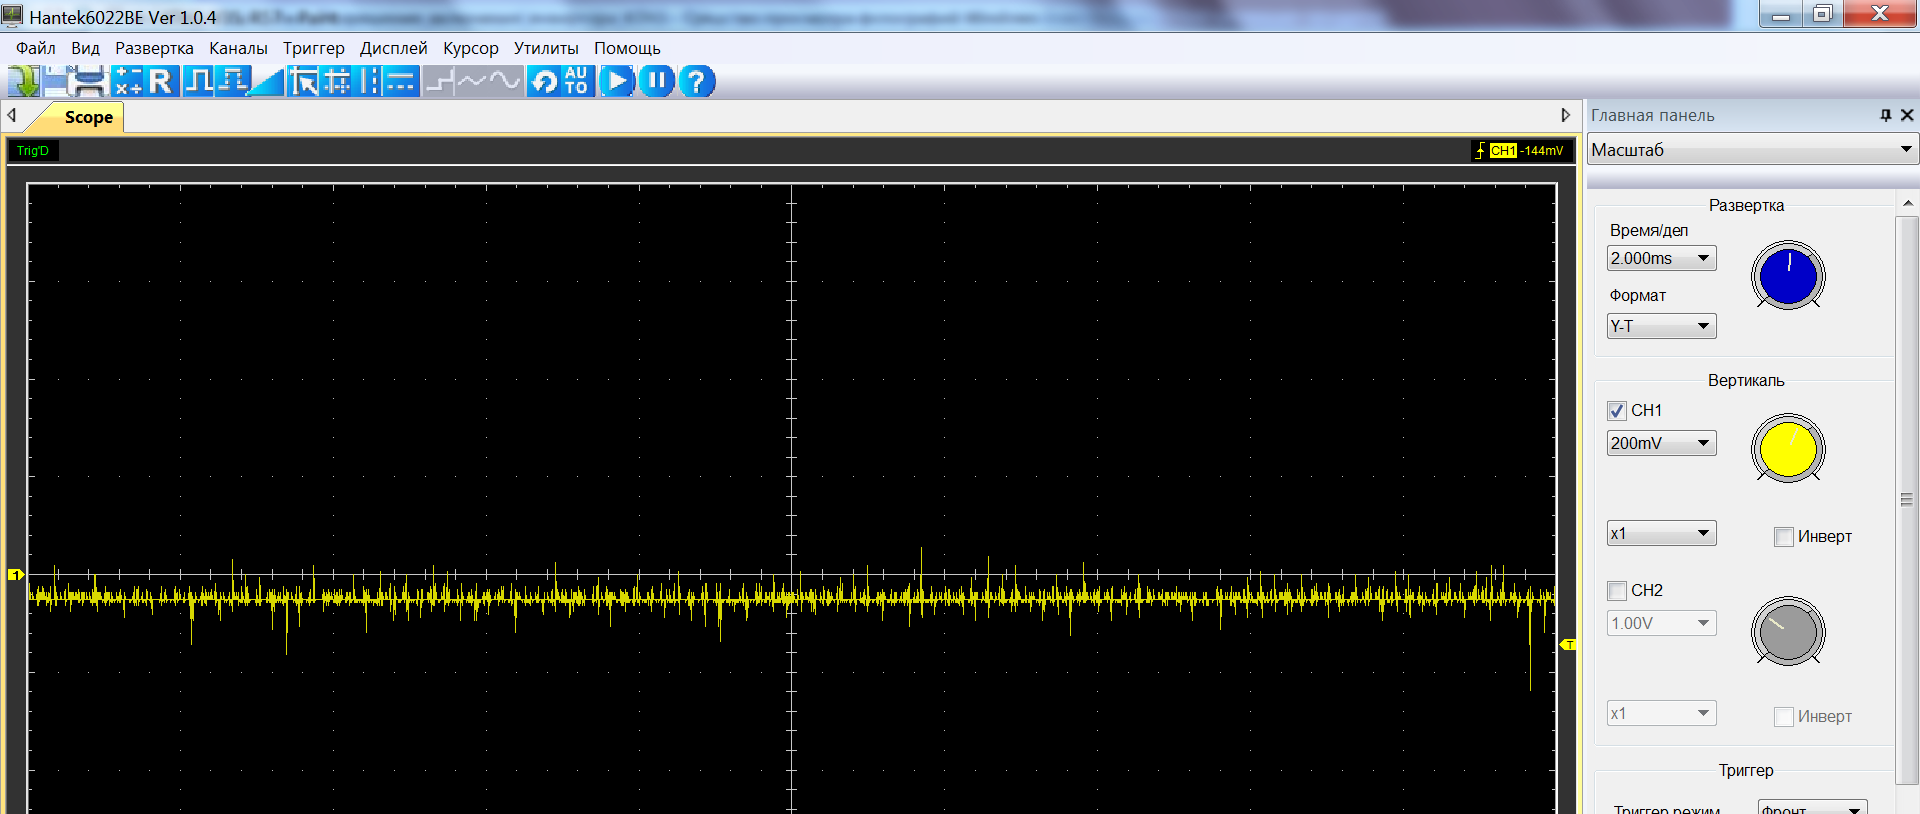Click the Trig'D status indicator

[x=32, y=151]
